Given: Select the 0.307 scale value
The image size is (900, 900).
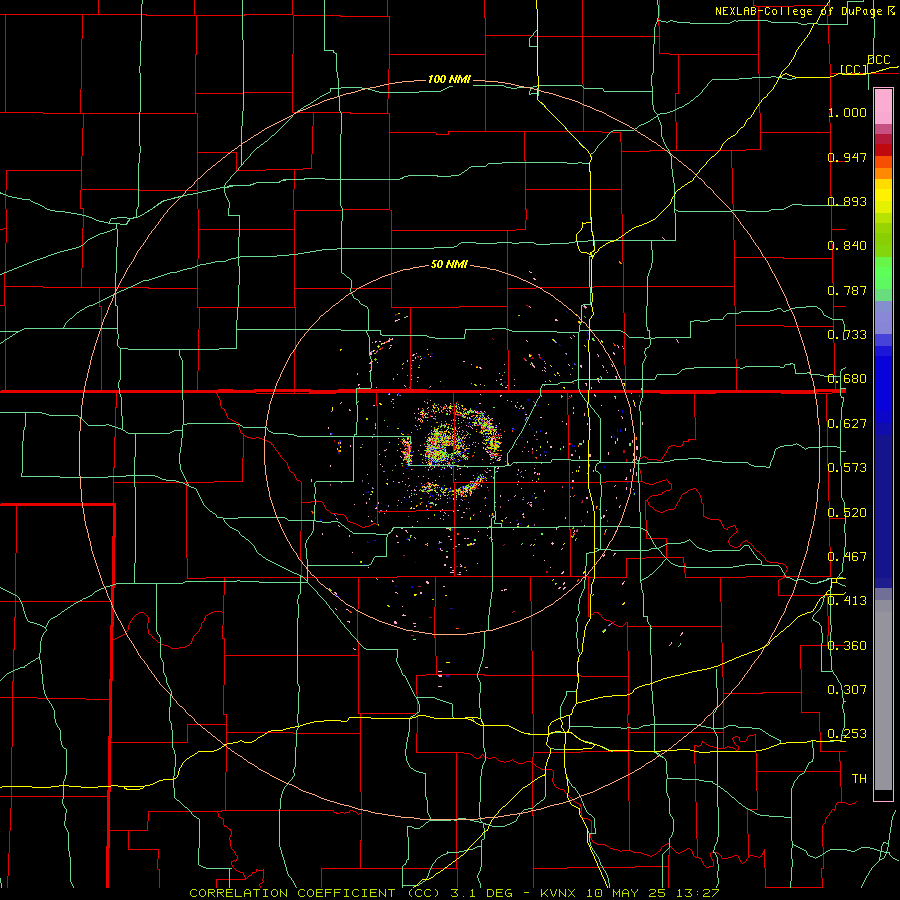Looking at the screenshot, I should (847, 690).
